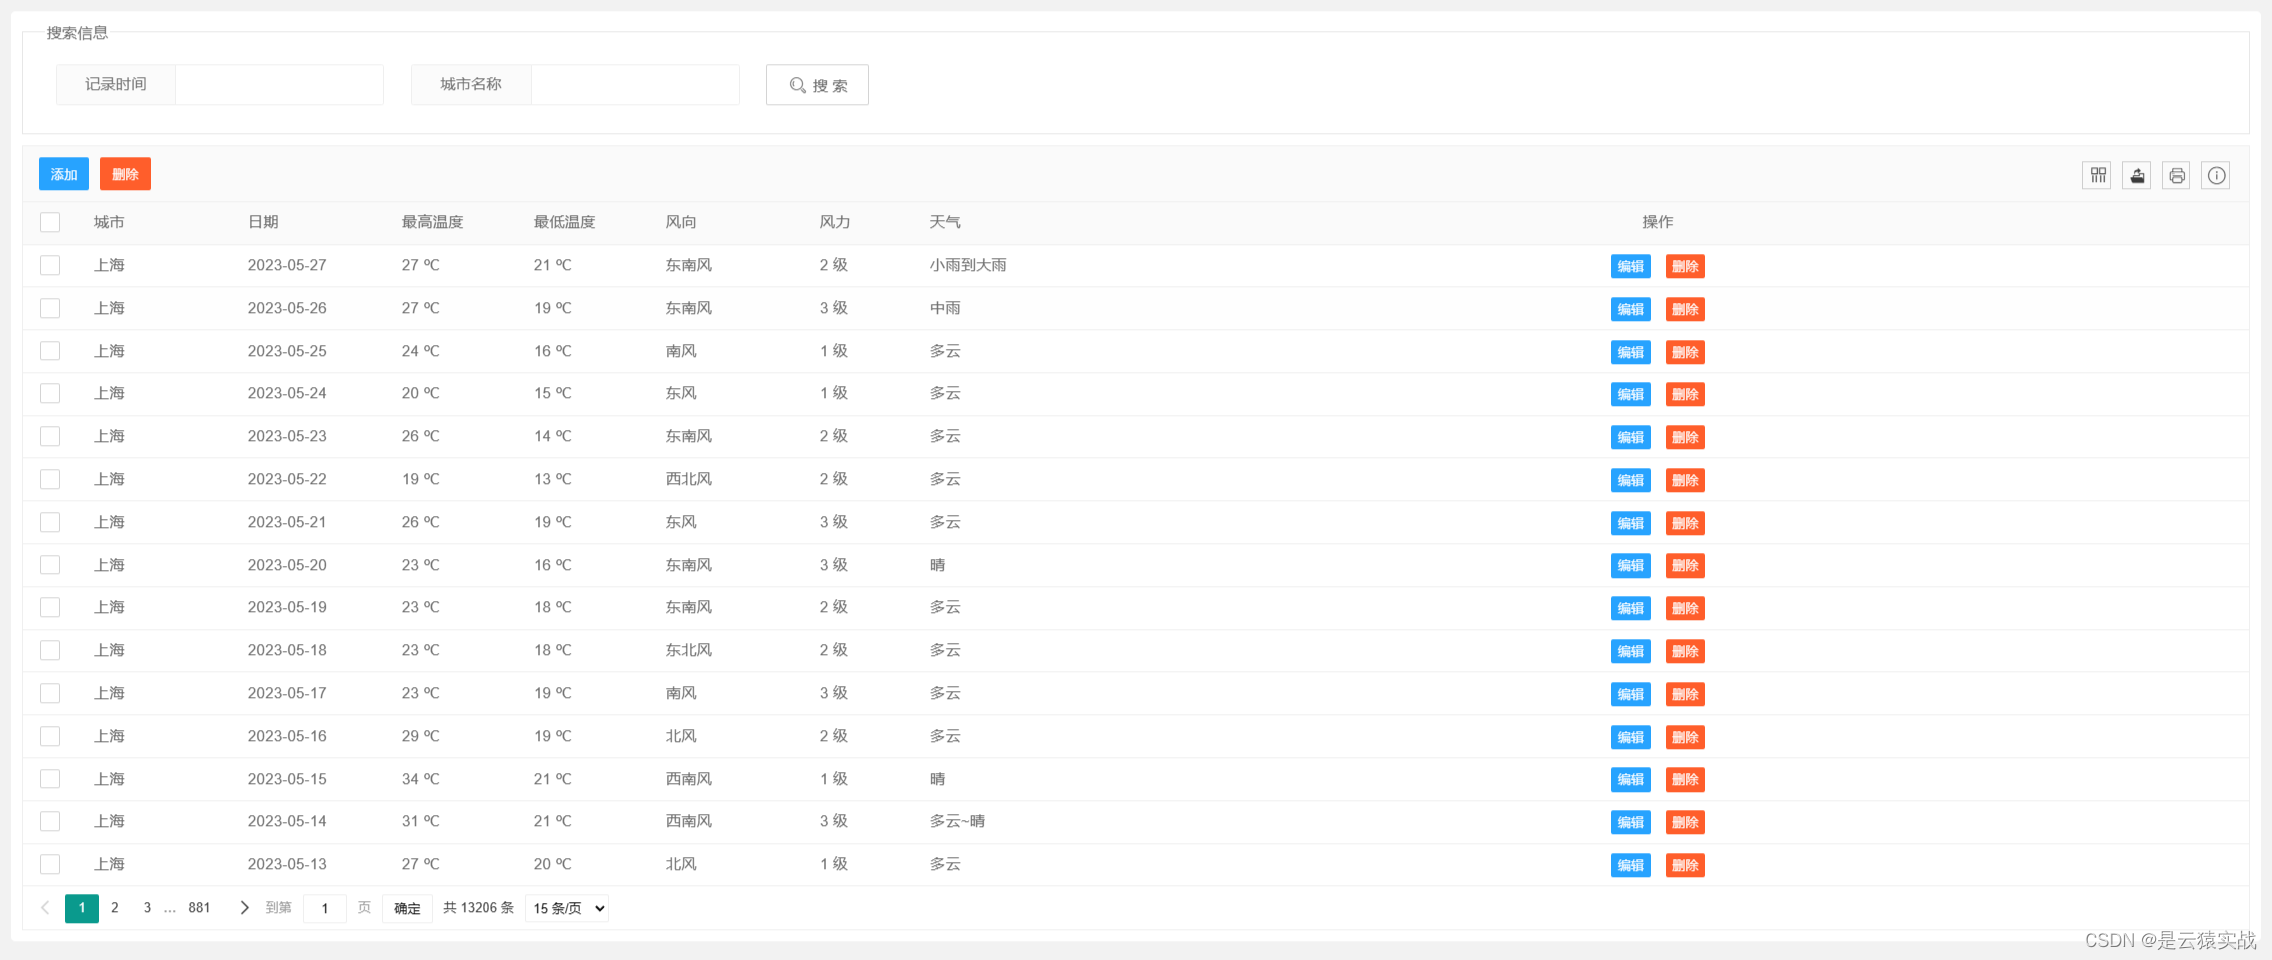Go to page 3
2272x960 pixels.
[x=147, y=908]
